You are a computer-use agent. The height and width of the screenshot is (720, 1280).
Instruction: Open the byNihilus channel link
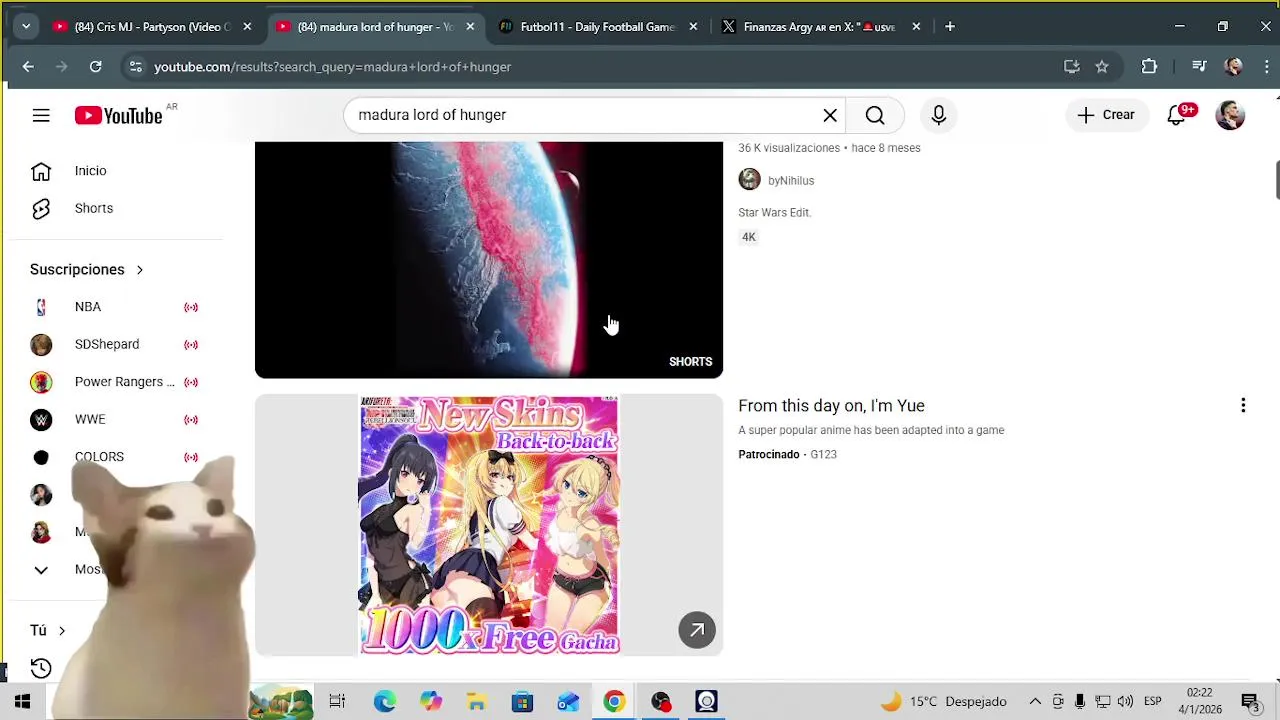tap(791, 181)
